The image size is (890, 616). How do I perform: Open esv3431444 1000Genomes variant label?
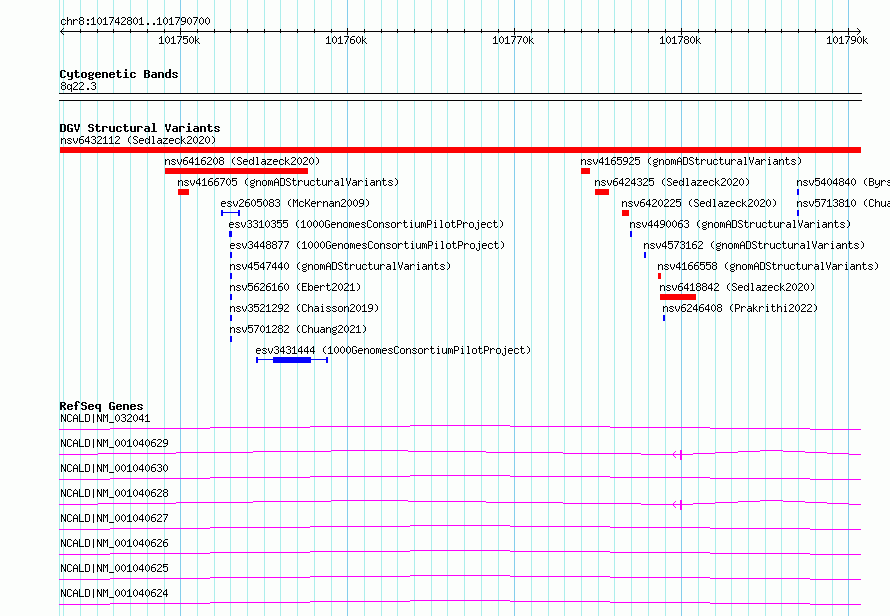(393, 350)
